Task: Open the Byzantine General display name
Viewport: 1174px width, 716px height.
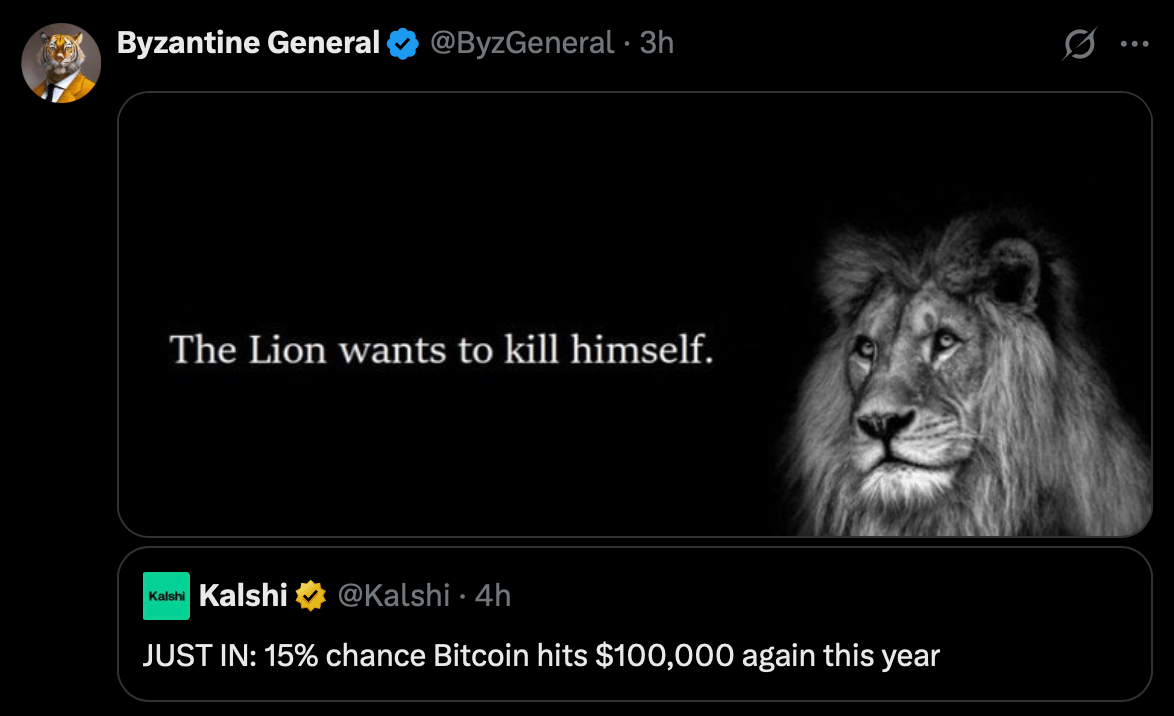Action: pos(248,43)
